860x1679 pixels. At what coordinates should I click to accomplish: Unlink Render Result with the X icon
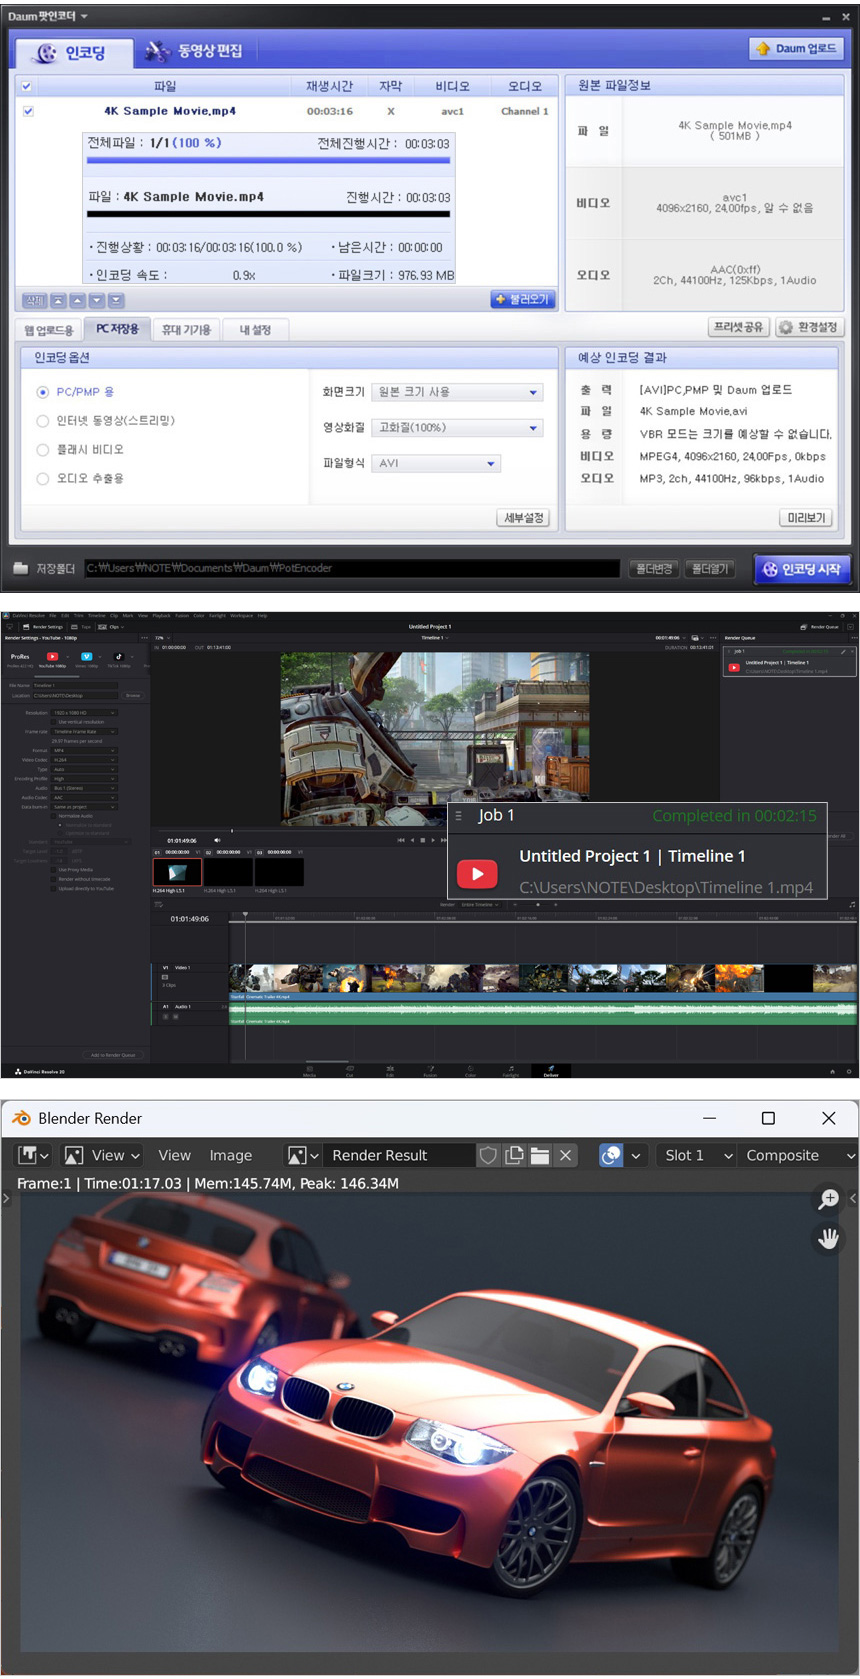(x=565, y=1155)
